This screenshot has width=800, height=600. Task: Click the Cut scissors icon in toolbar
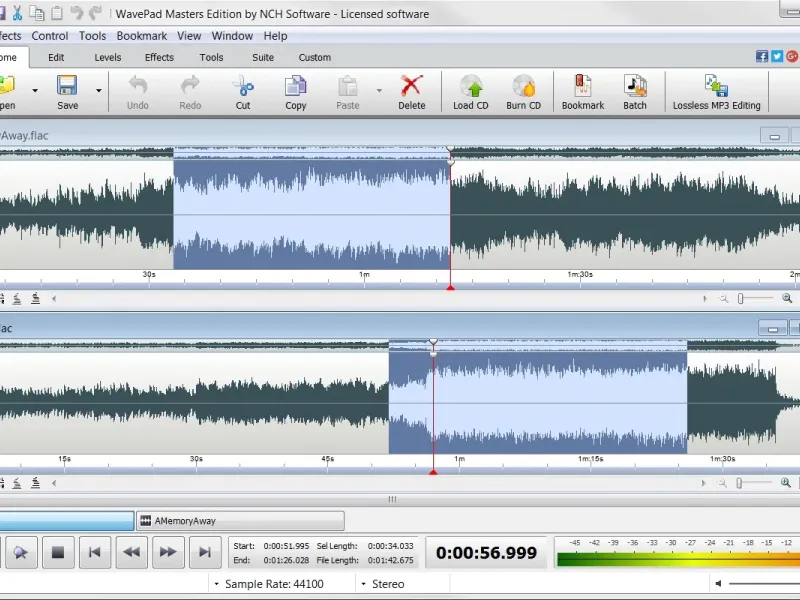pyautogui.click(x=243, y=90)
